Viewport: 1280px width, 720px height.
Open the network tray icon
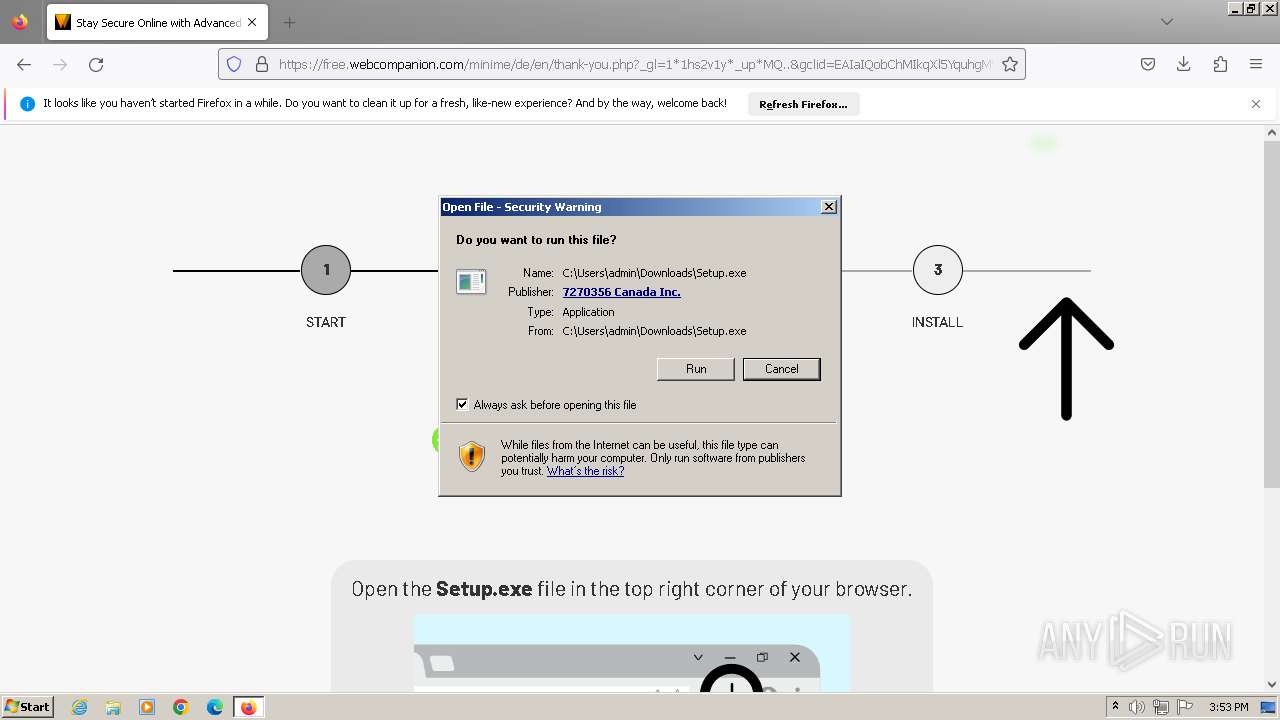1161,707
